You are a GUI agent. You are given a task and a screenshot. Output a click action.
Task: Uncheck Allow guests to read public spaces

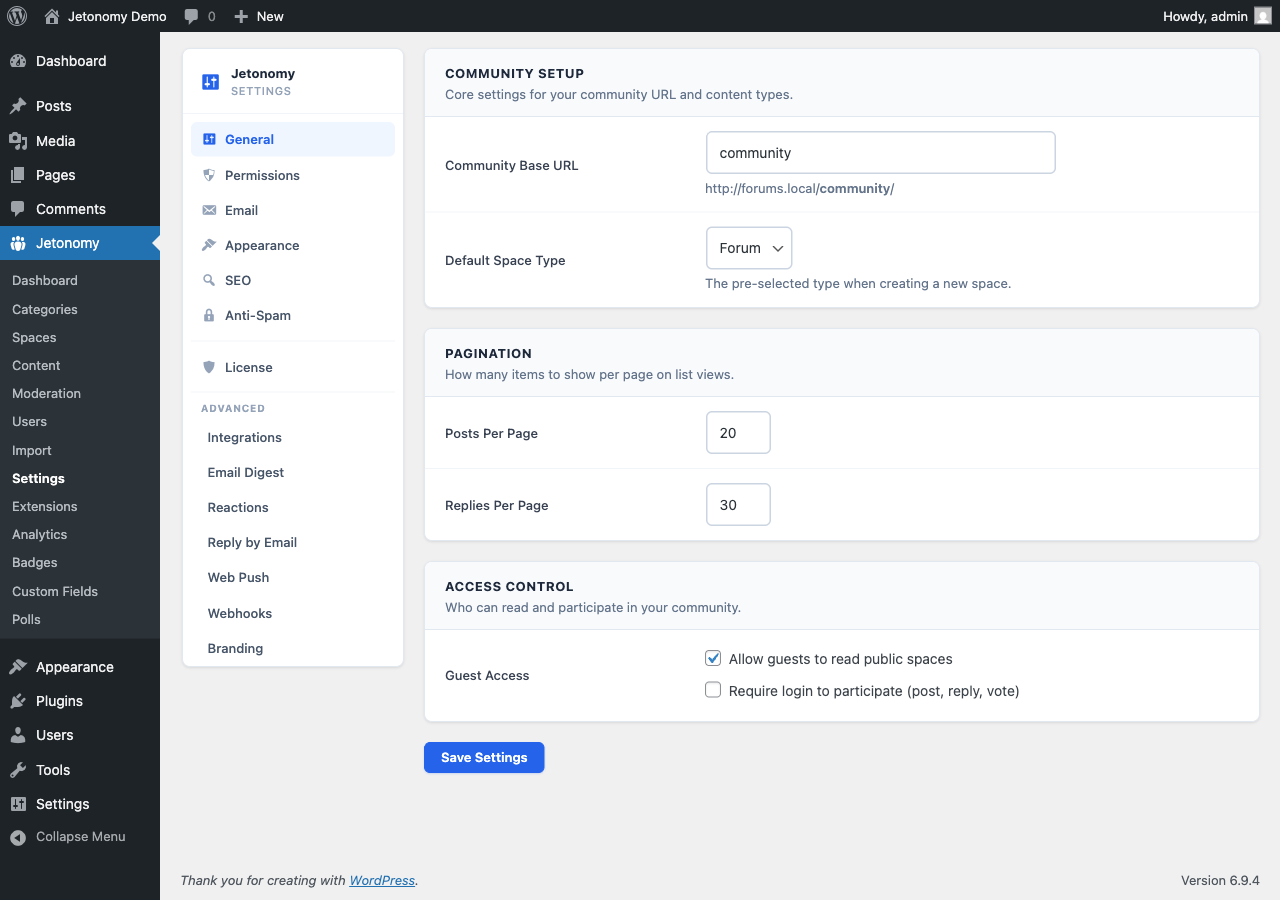click(x=713, y=658)
